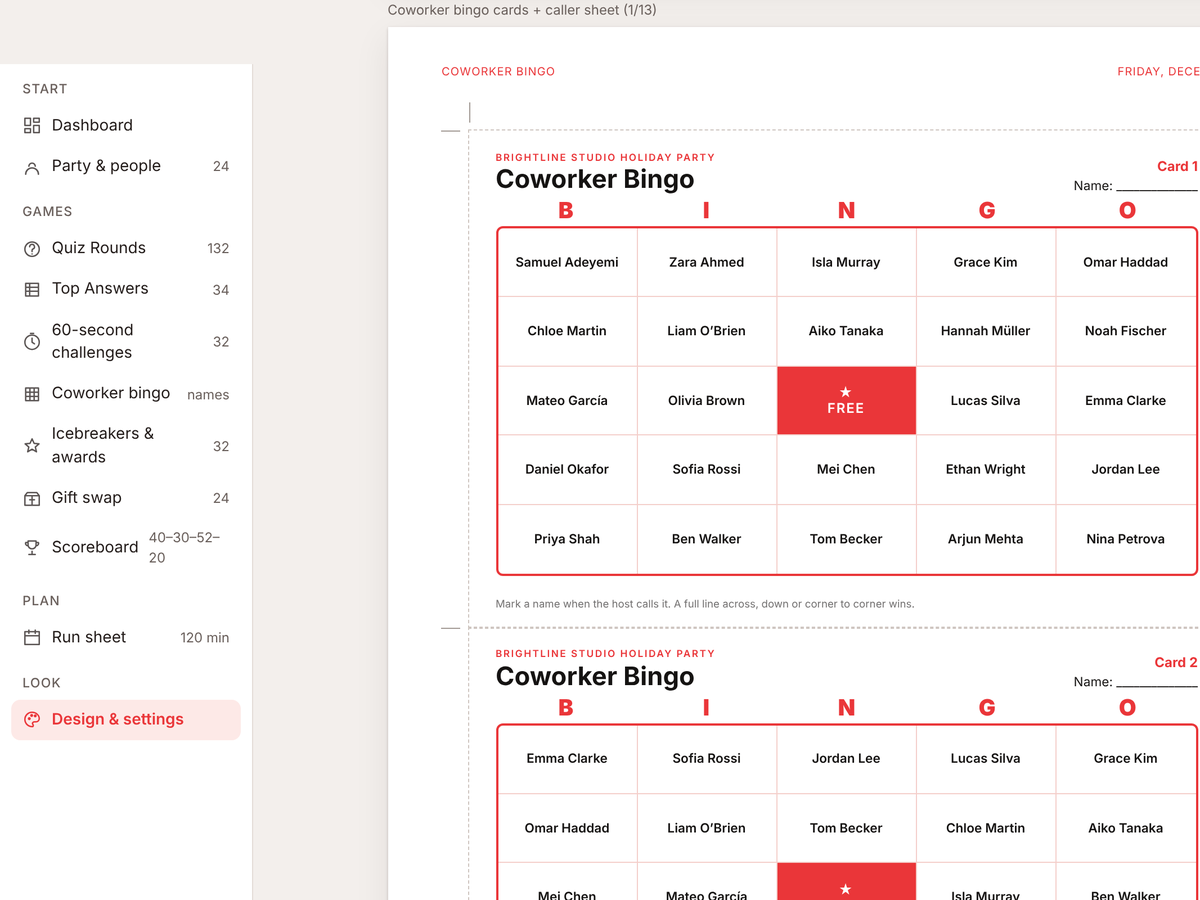The height and width of the screenshot is (900, 1200).
Task: Click the 'Mark a name' instruction on Card 1
Action: pos(705,604)
